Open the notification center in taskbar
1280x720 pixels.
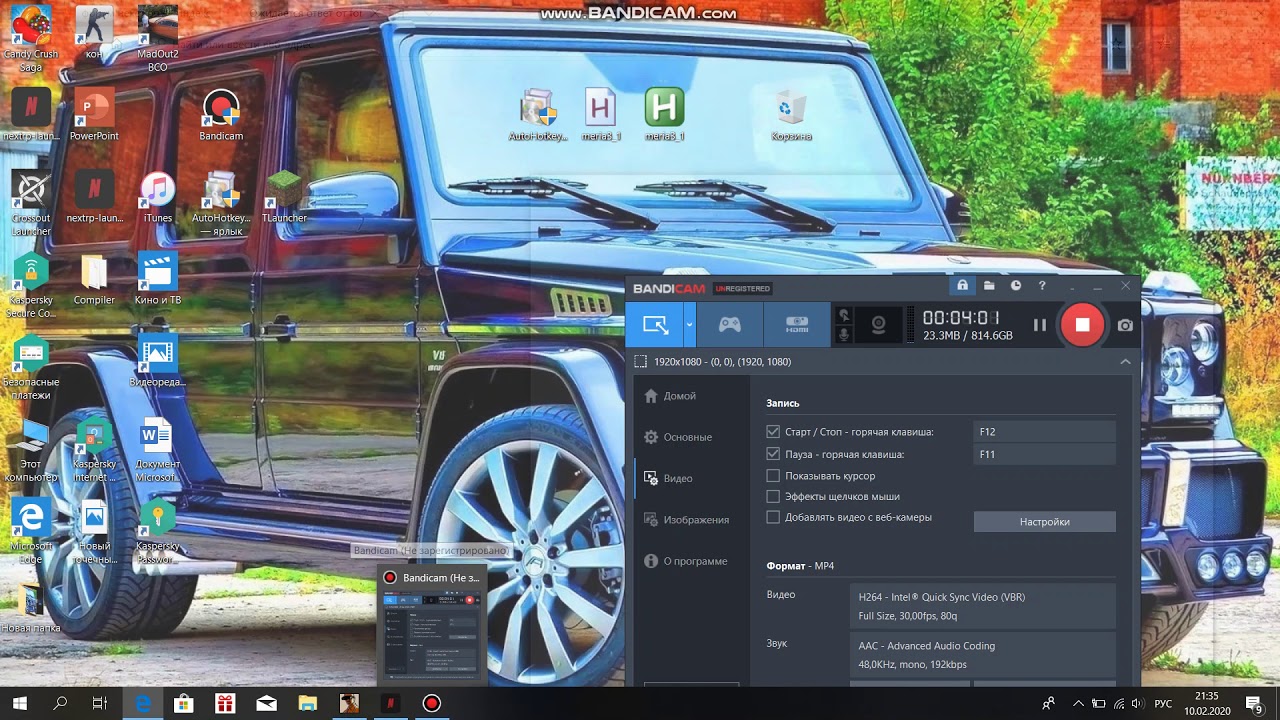[1254, 704]
